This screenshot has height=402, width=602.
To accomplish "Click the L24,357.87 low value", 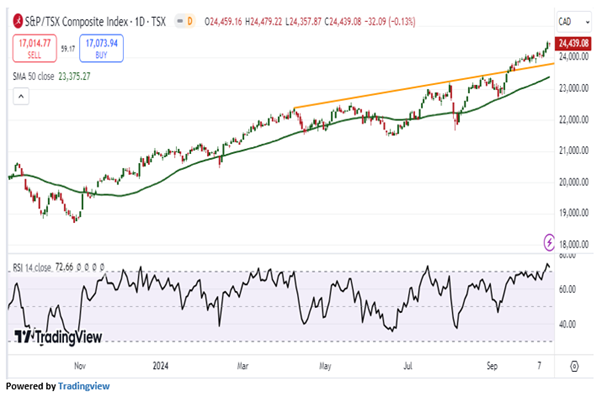I will 303,22.
